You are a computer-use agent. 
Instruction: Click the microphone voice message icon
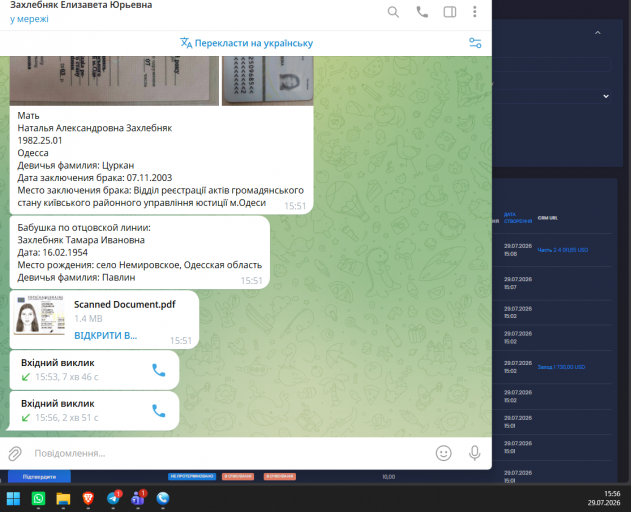[x=474, y=453]
